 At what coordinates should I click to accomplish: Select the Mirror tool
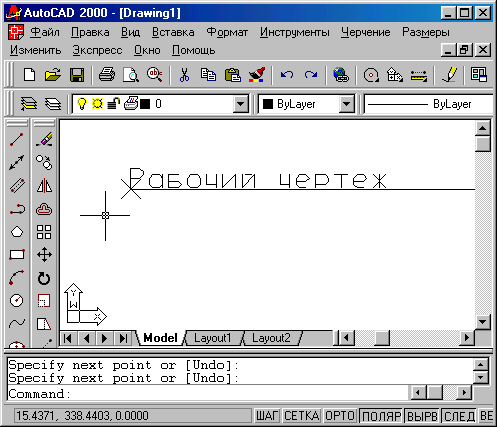(44, 186)
